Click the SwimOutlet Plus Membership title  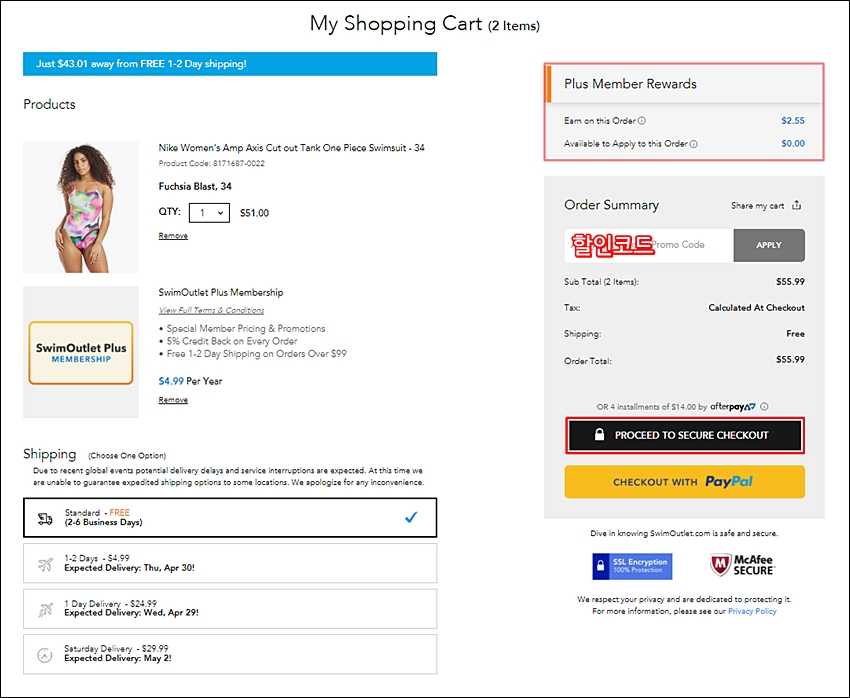(x=221, y=293)
